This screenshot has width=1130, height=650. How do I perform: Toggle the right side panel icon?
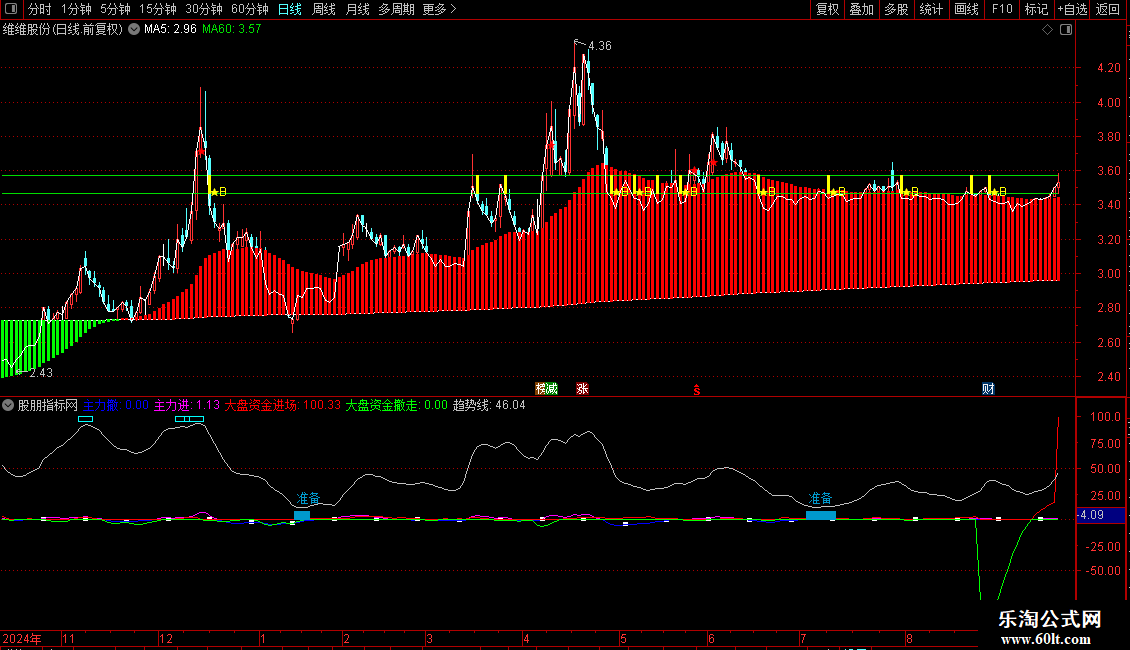[x=1066, y=30]
